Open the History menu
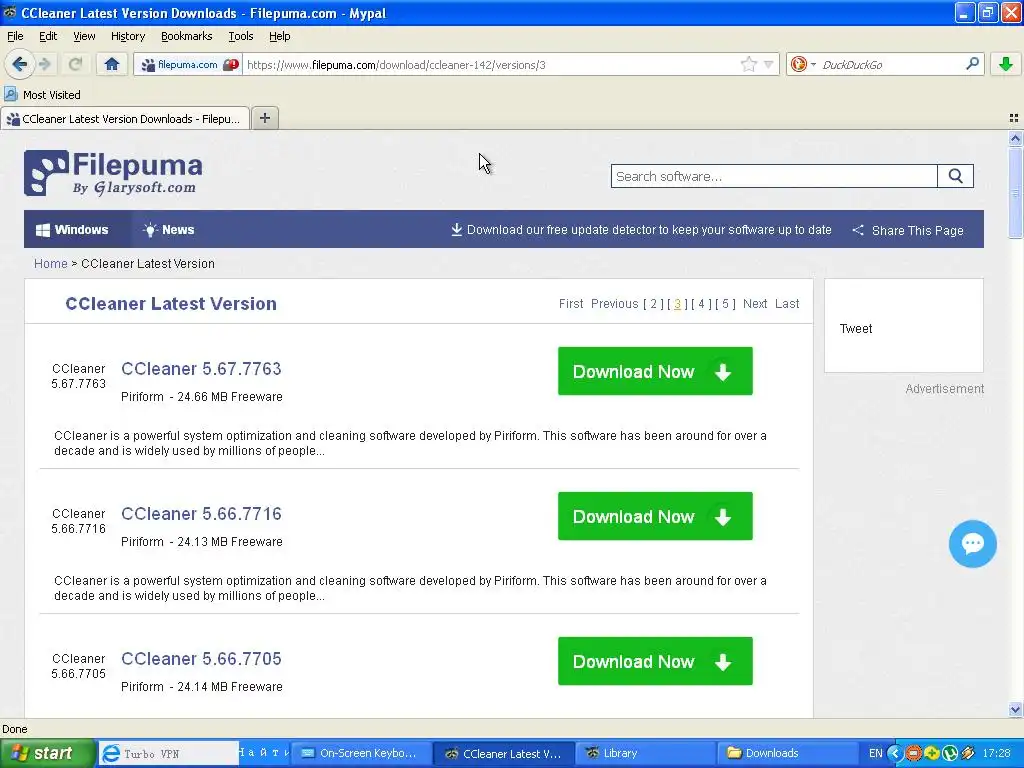Viewport: 1024px width, 768px height. [127, 36]
